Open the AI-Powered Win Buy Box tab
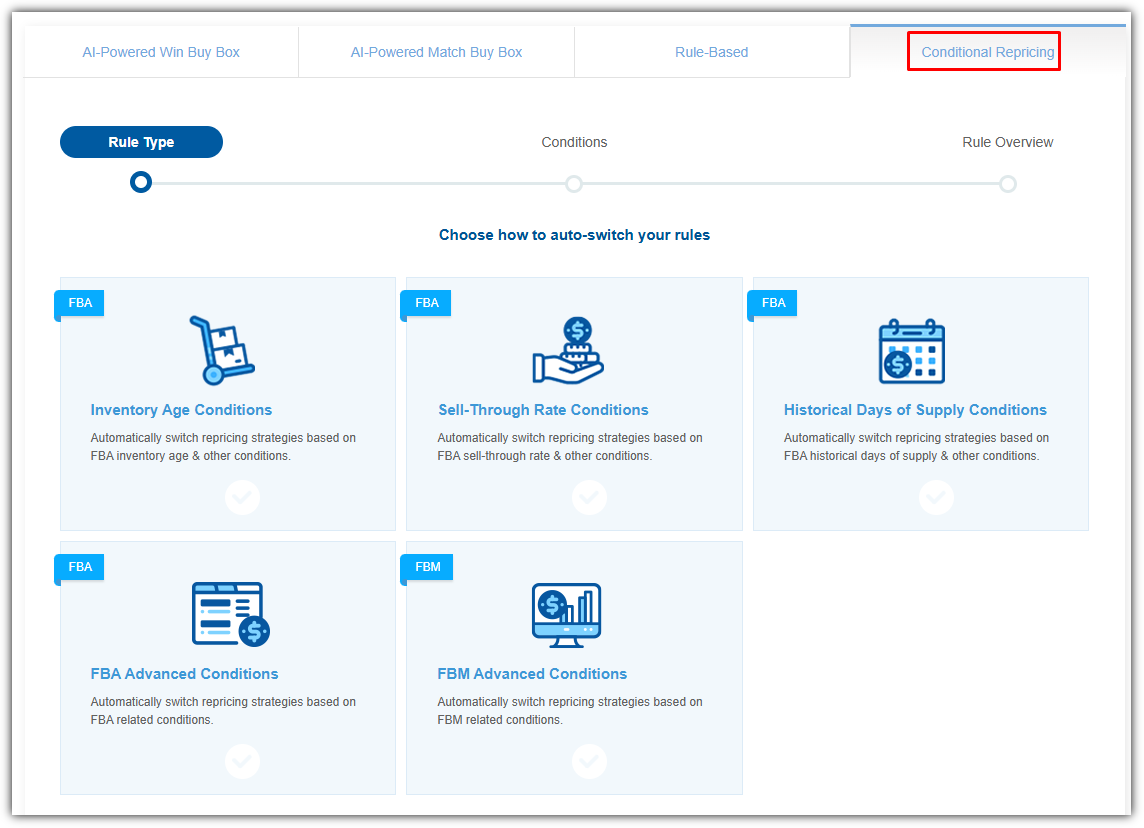The height and width of the screenshot is (828, 1144). [161, 52]
